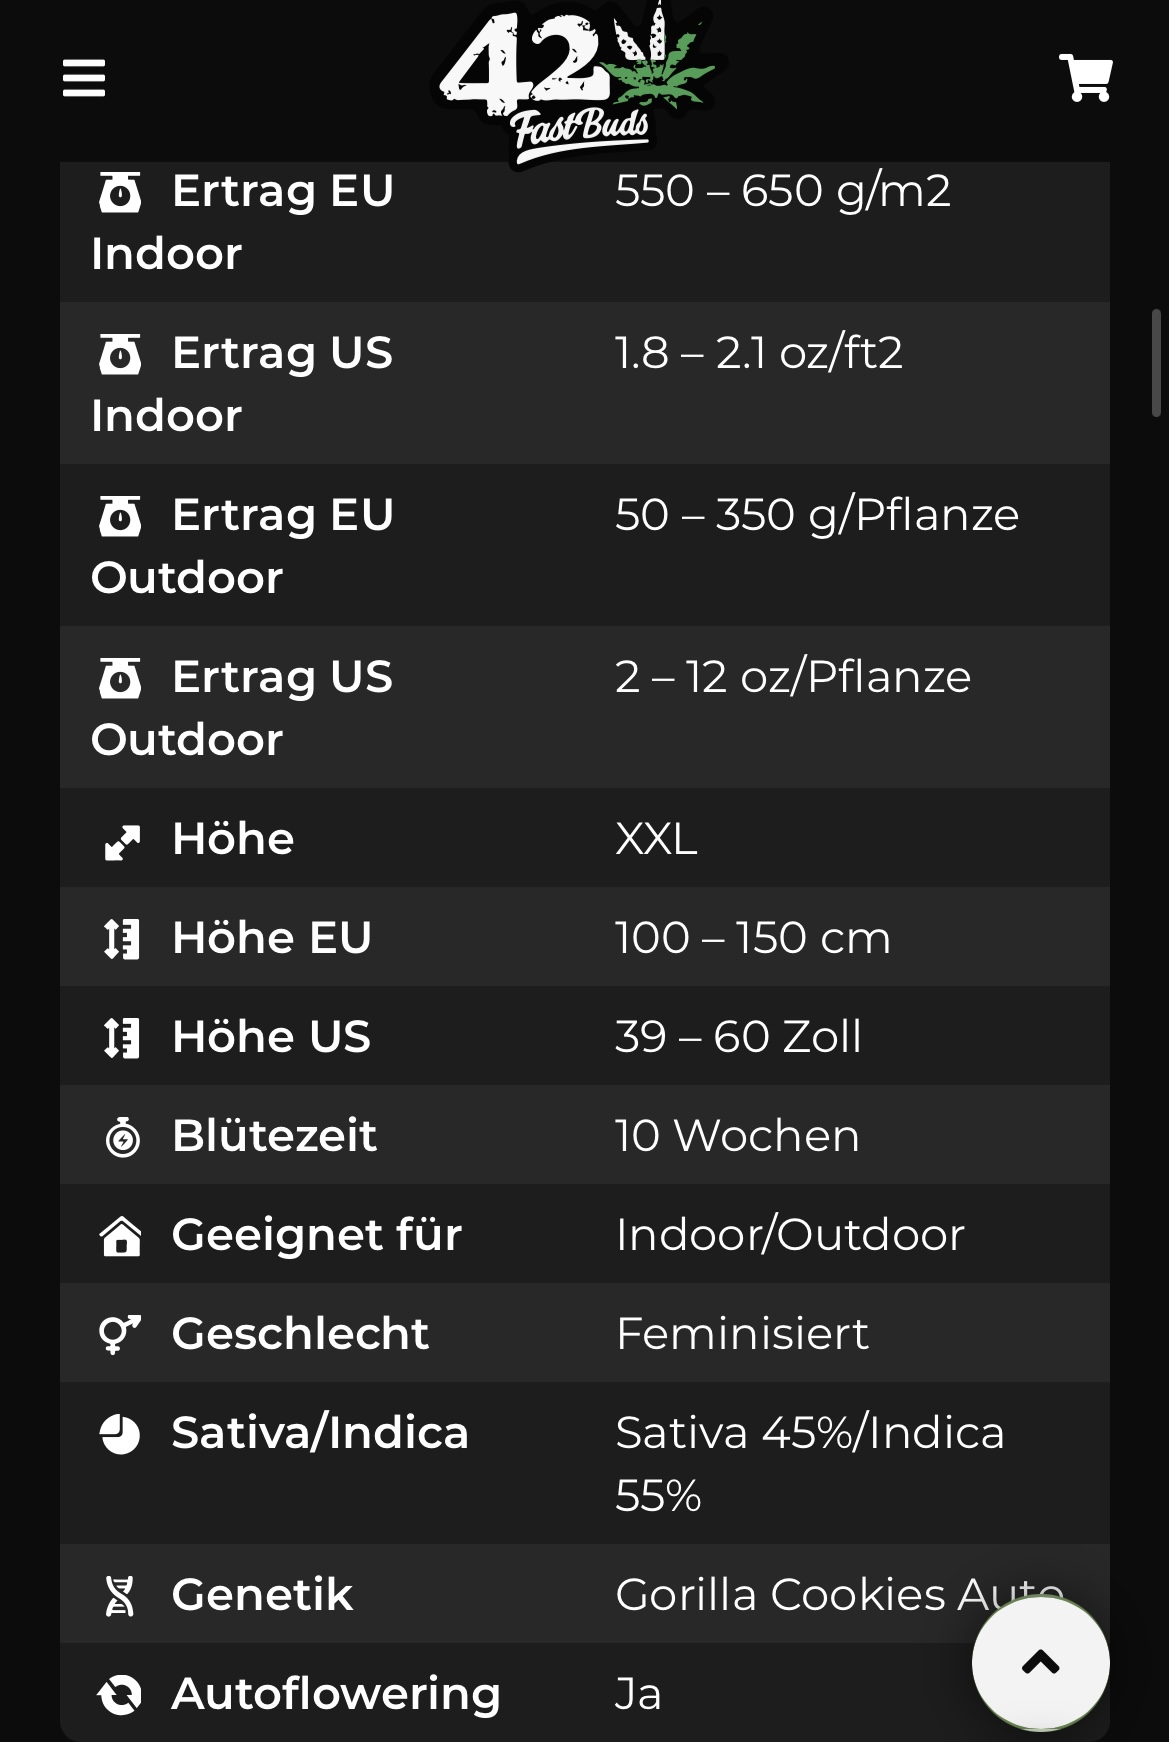Open the hamburger navigation menu
1169x1742 pixels.
84,77
